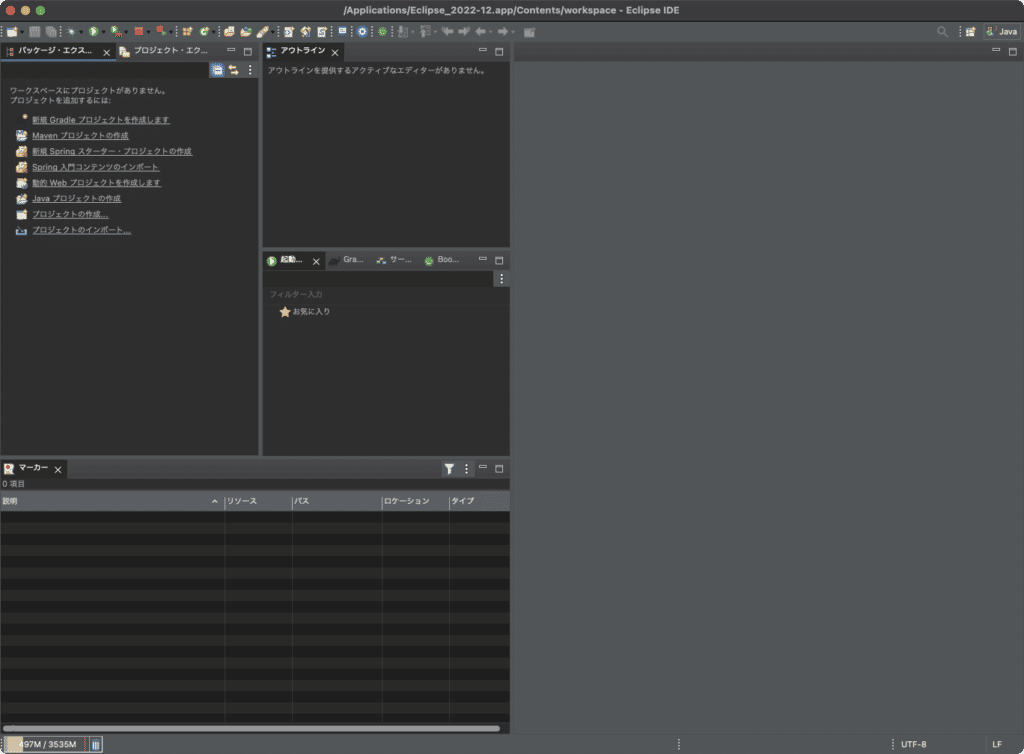Viewport: 1024px width, 754px height.
Task: Click the Run button in the toolbar
Action: coord(92,32)
